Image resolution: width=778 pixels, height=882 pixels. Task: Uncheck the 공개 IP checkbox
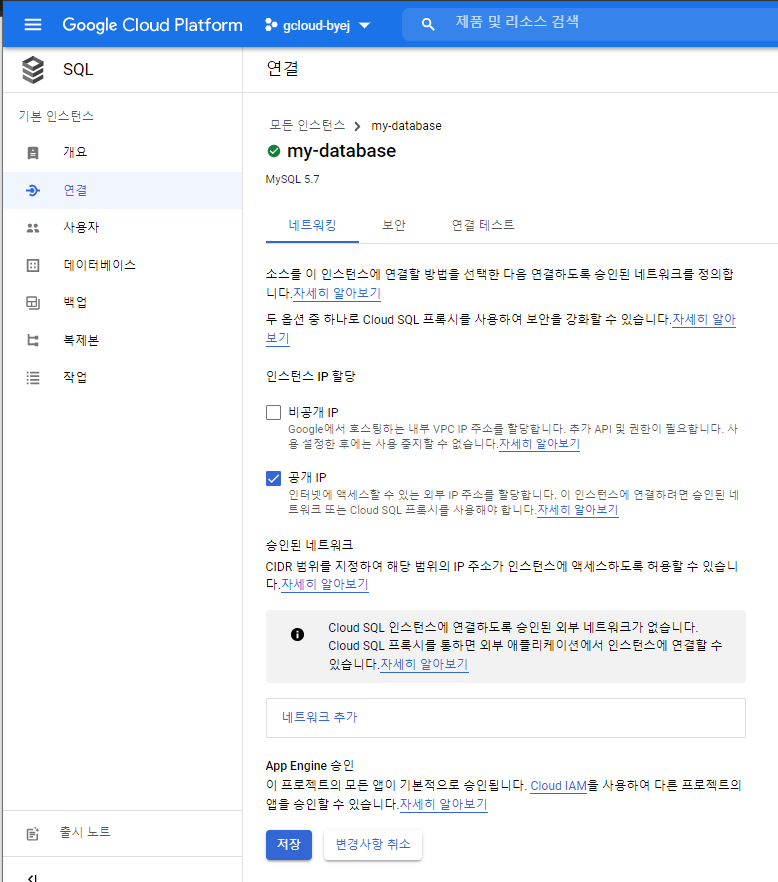point(273,478)
